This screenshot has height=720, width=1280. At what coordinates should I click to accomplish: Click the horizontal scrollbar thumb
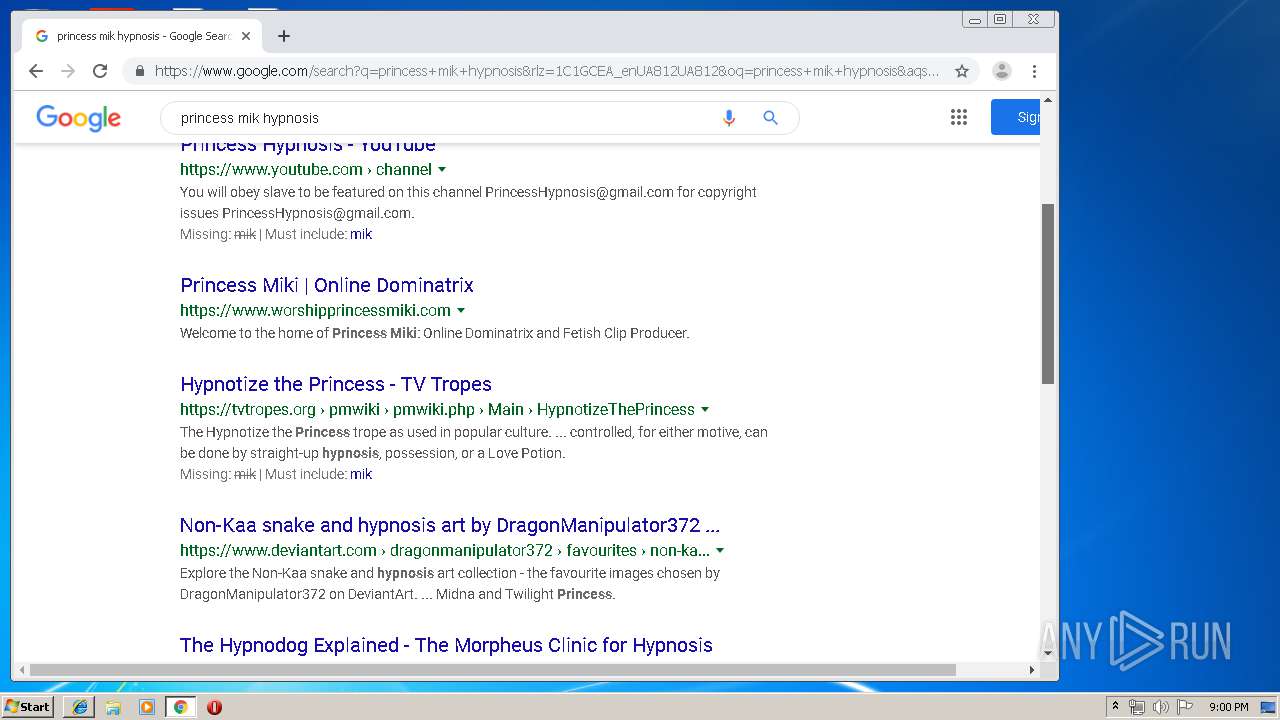point(493,670)
